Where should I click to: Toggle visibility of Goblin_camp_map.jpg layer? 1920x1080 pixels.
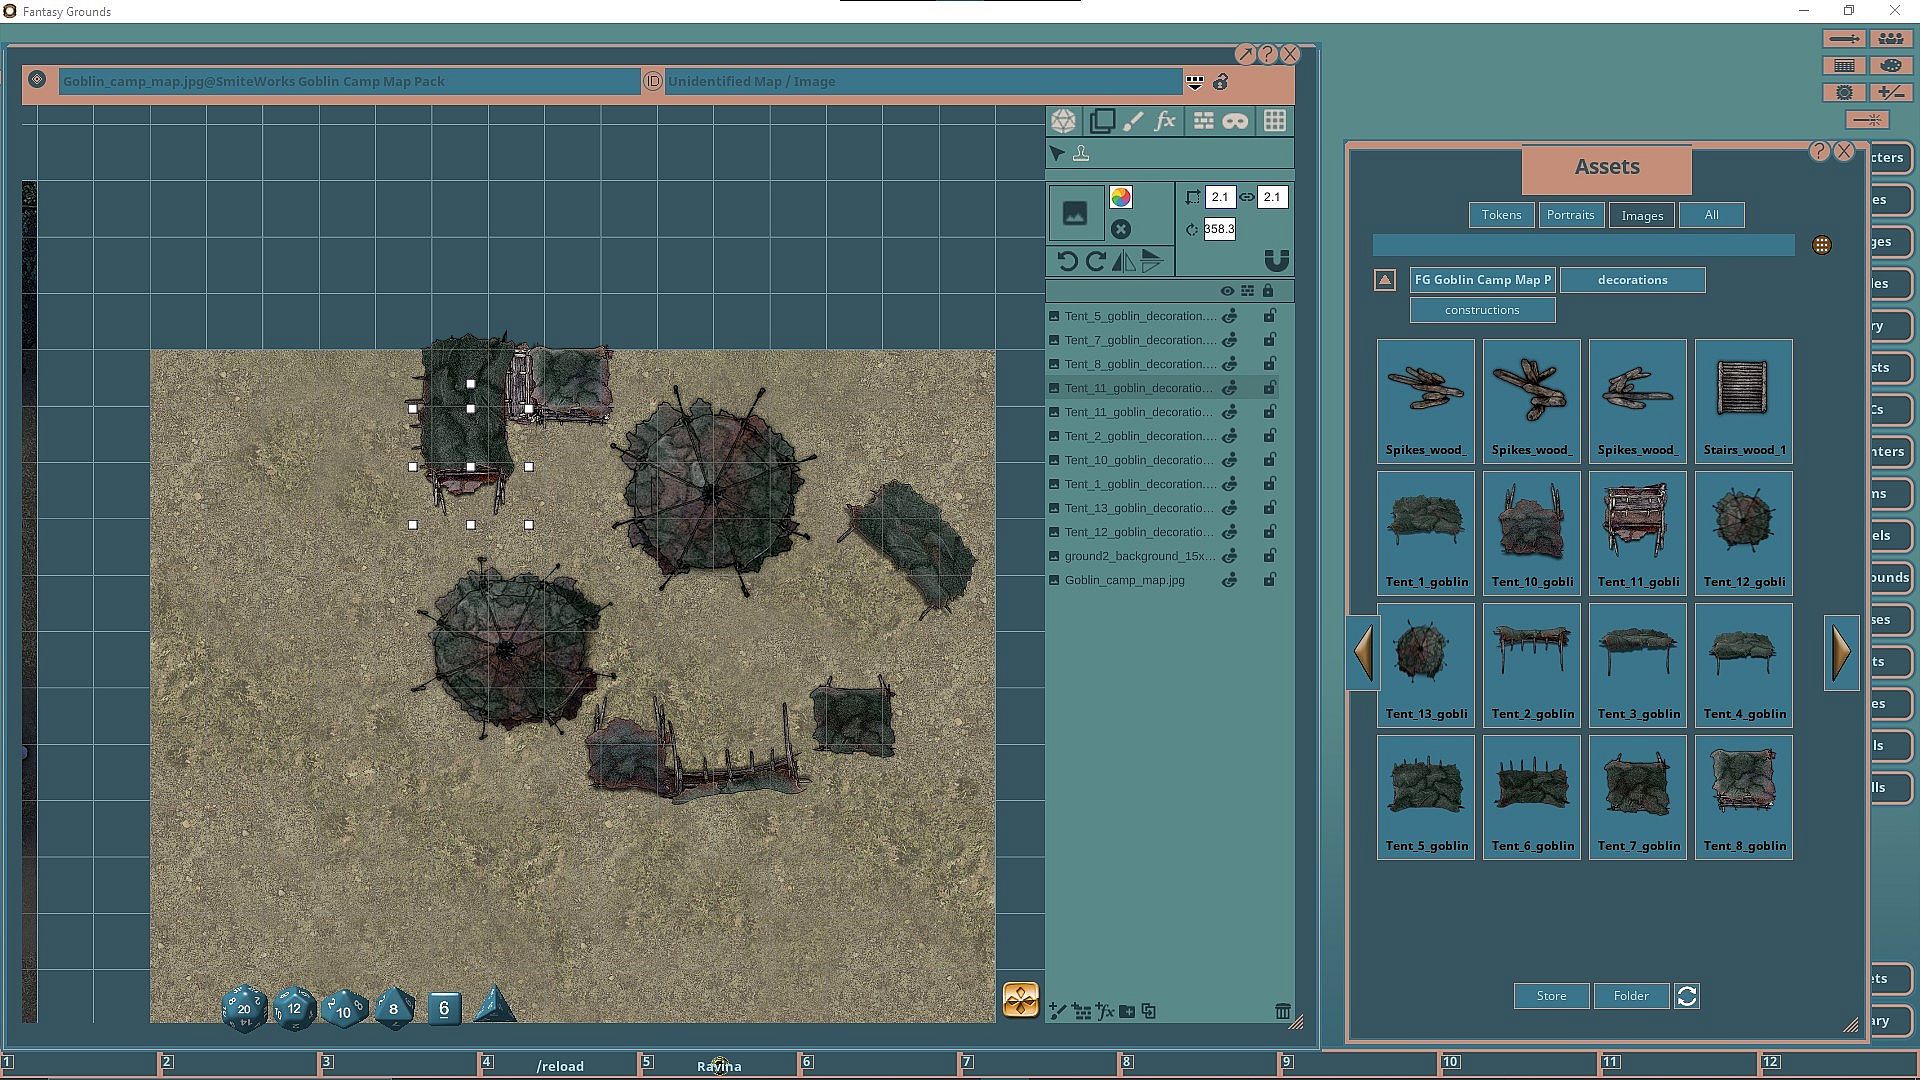click(1230, 580)
